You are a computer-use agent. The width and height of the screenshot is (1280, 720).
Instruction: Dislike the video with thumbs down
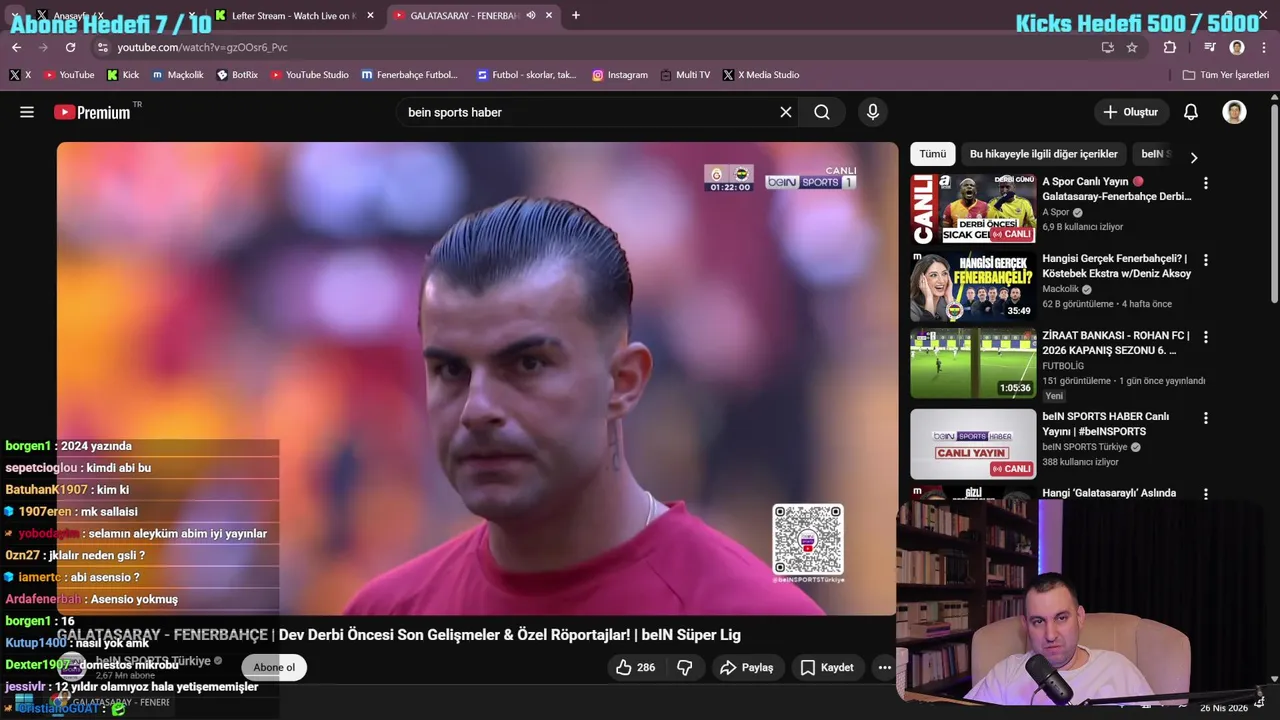click(685, 667)
